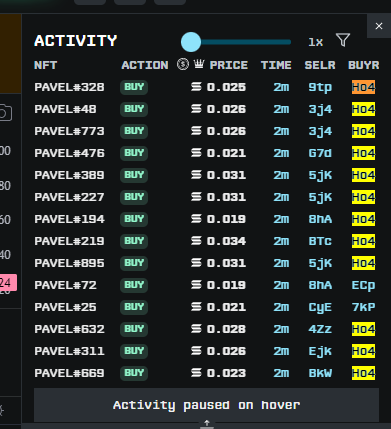
Task: Click the Solana icon in PAVEL#194 row
Action: coord(196,219)
